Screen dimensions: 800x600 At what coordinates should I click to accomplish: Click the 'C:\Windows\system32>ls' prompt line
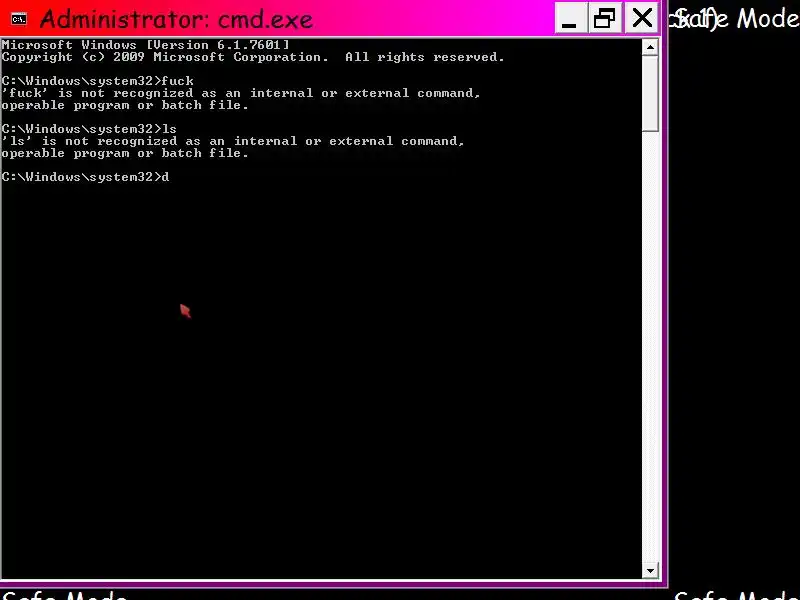point(89,129)
